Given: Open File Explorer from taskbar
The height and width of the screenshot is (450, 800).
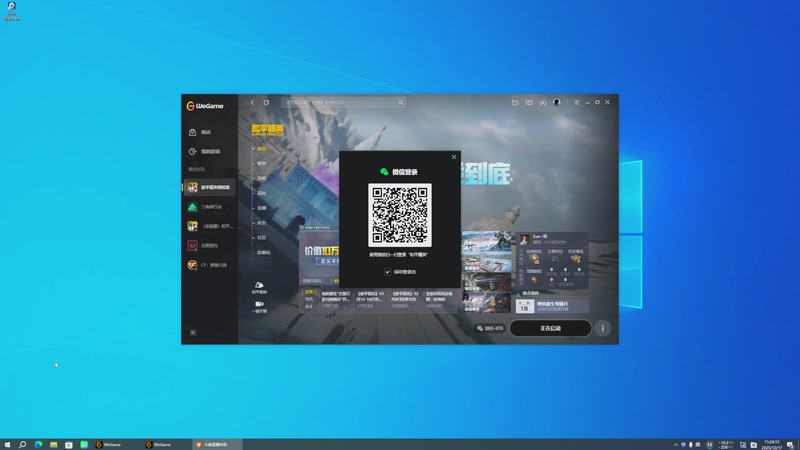Looking at the screenshot, I should pos(54,444).
